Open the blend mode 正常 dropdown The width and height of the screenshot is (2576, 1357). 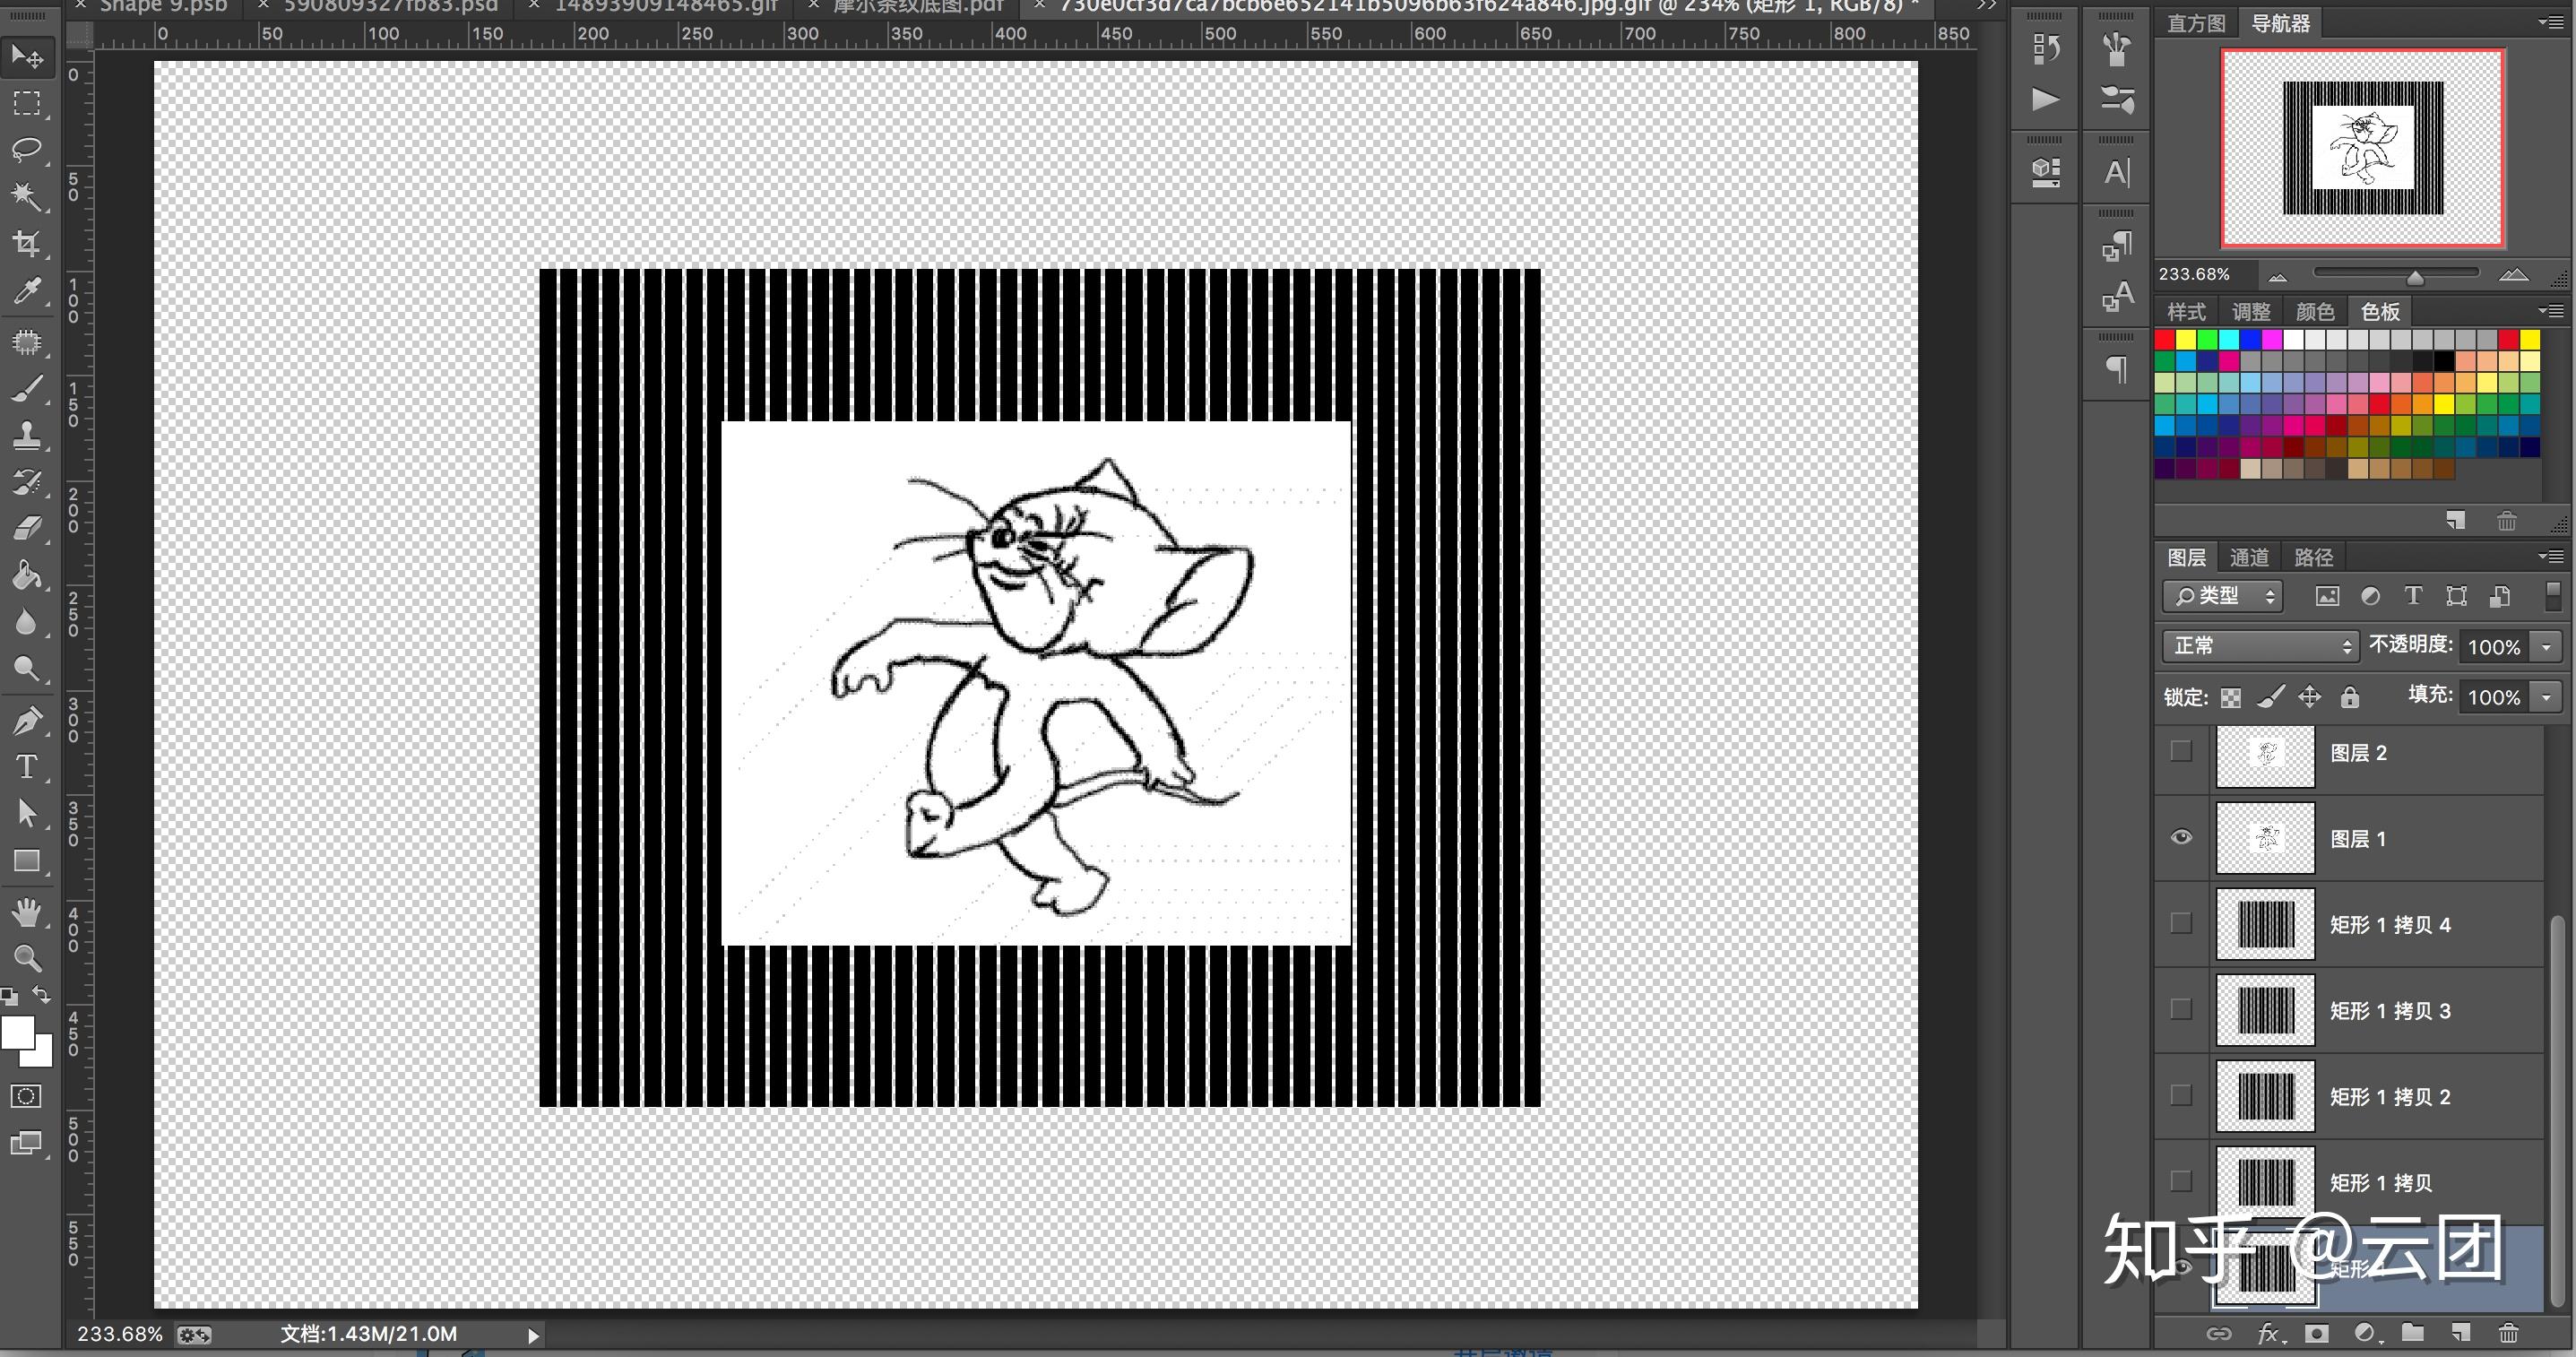tap(2260, 646)
